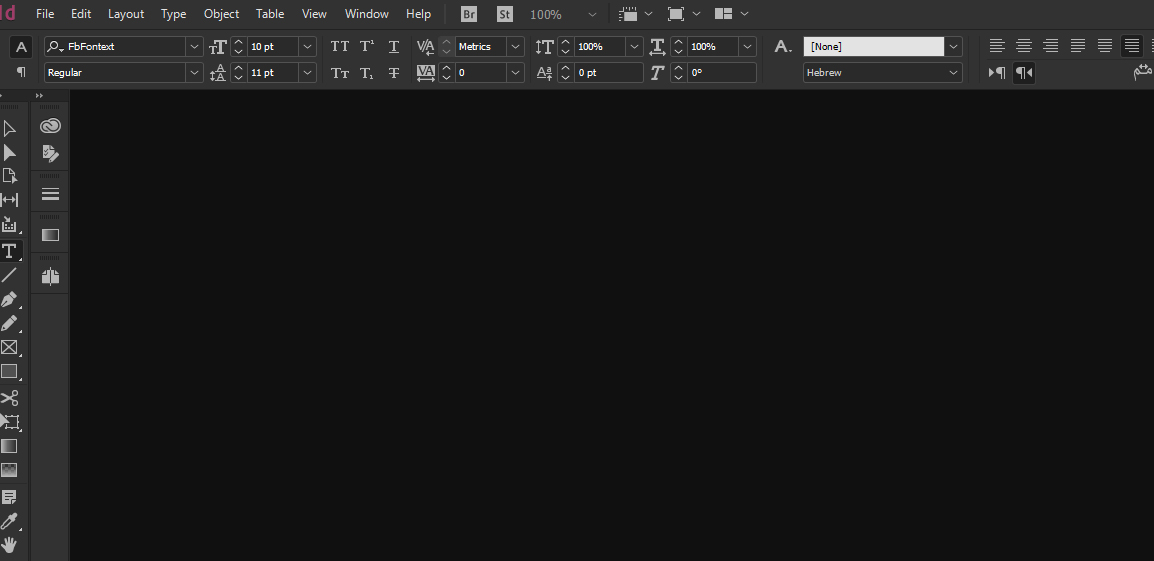Open the 100% zoom level dropdown in menu bar
The image size is (1154, 561).
pos(592,14)
